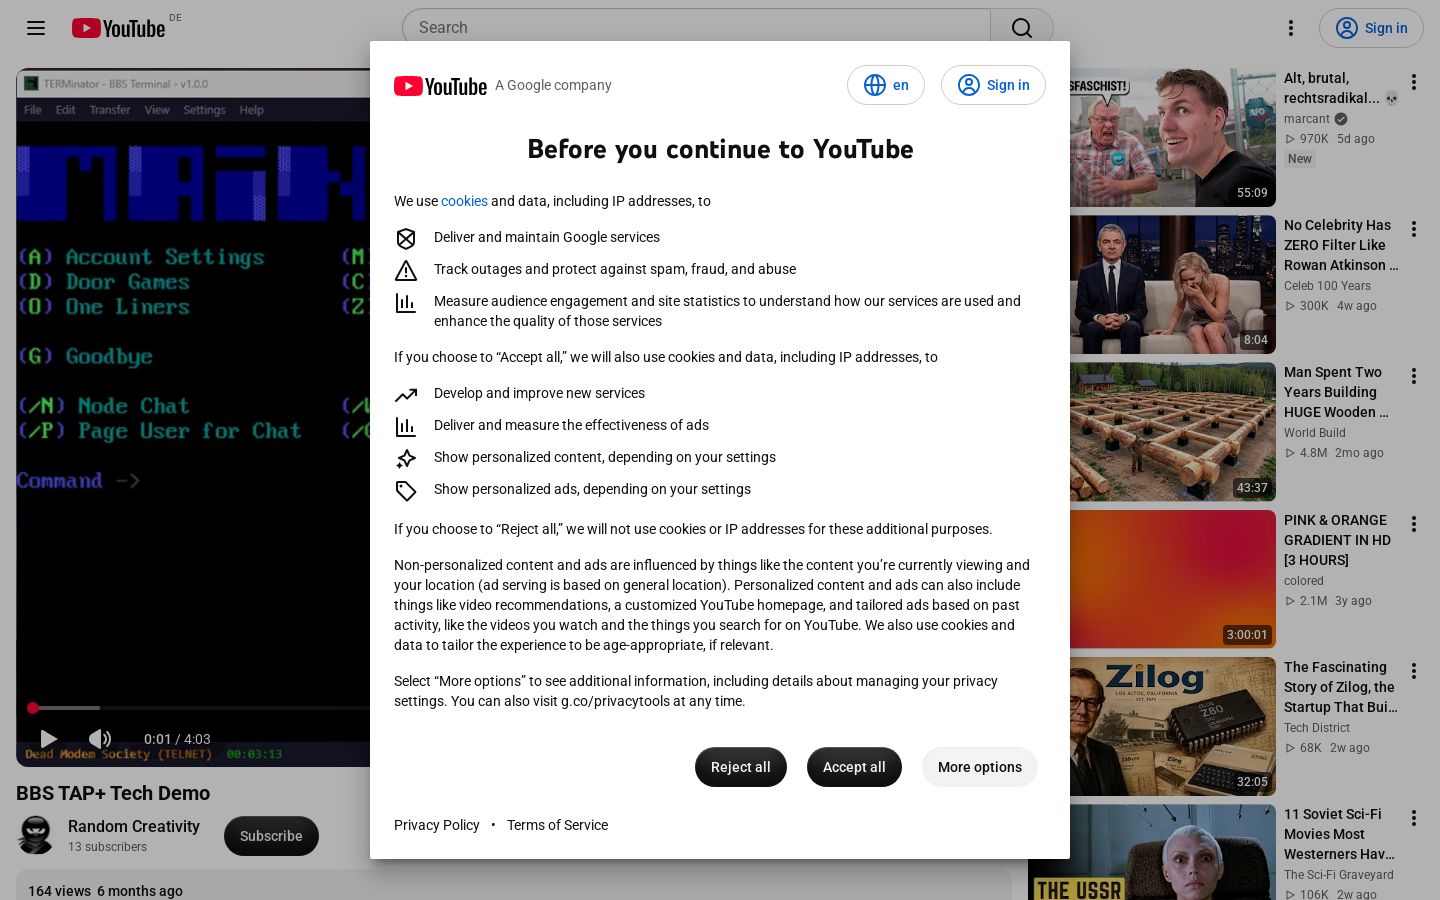Click the 13 subscribers count text
The image size is (1440, 900).
click(x=107, y=847)
